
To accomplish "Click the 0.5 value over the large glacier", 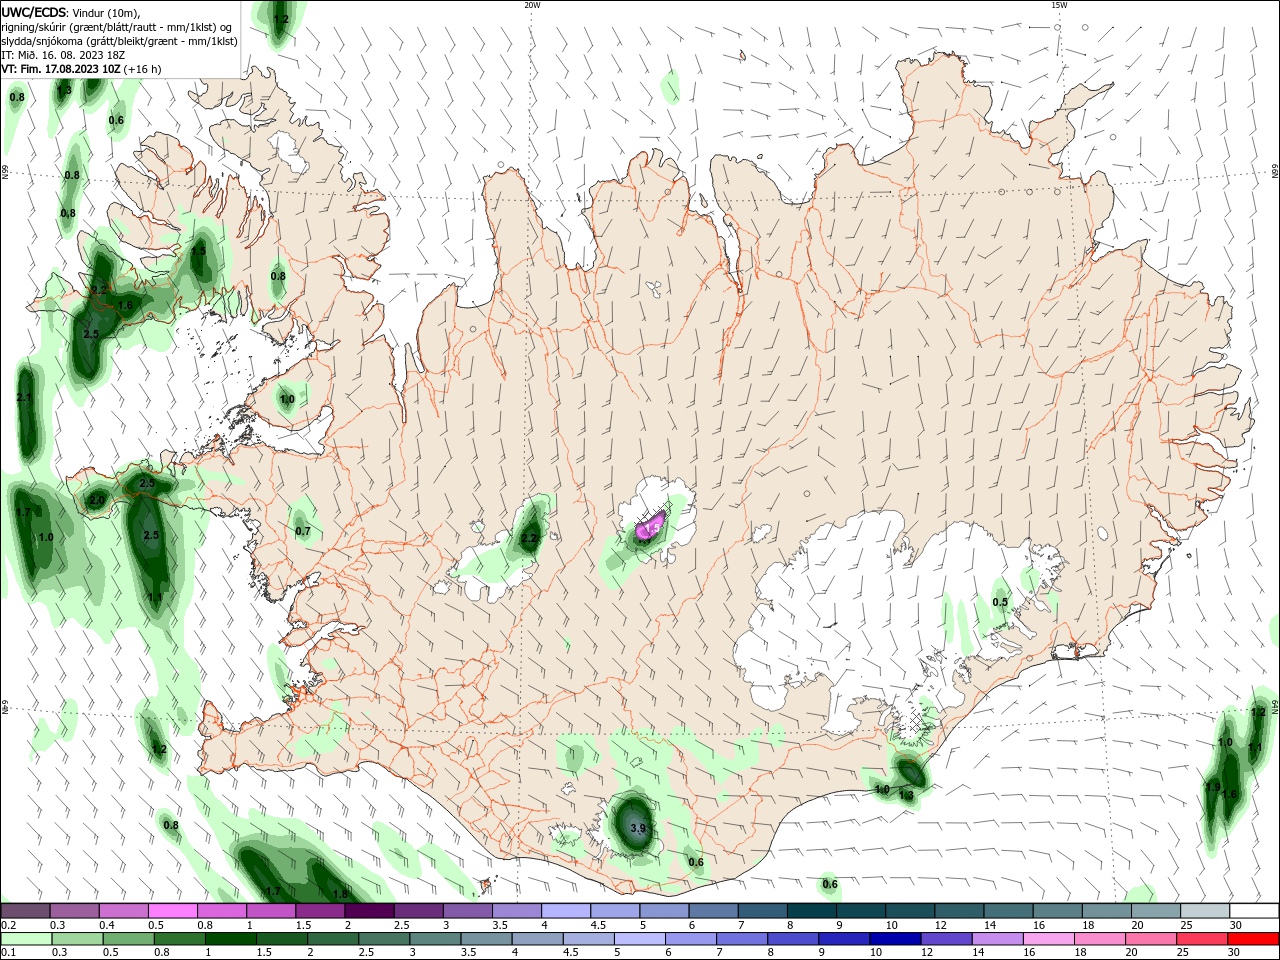I will coord(1000,602).
